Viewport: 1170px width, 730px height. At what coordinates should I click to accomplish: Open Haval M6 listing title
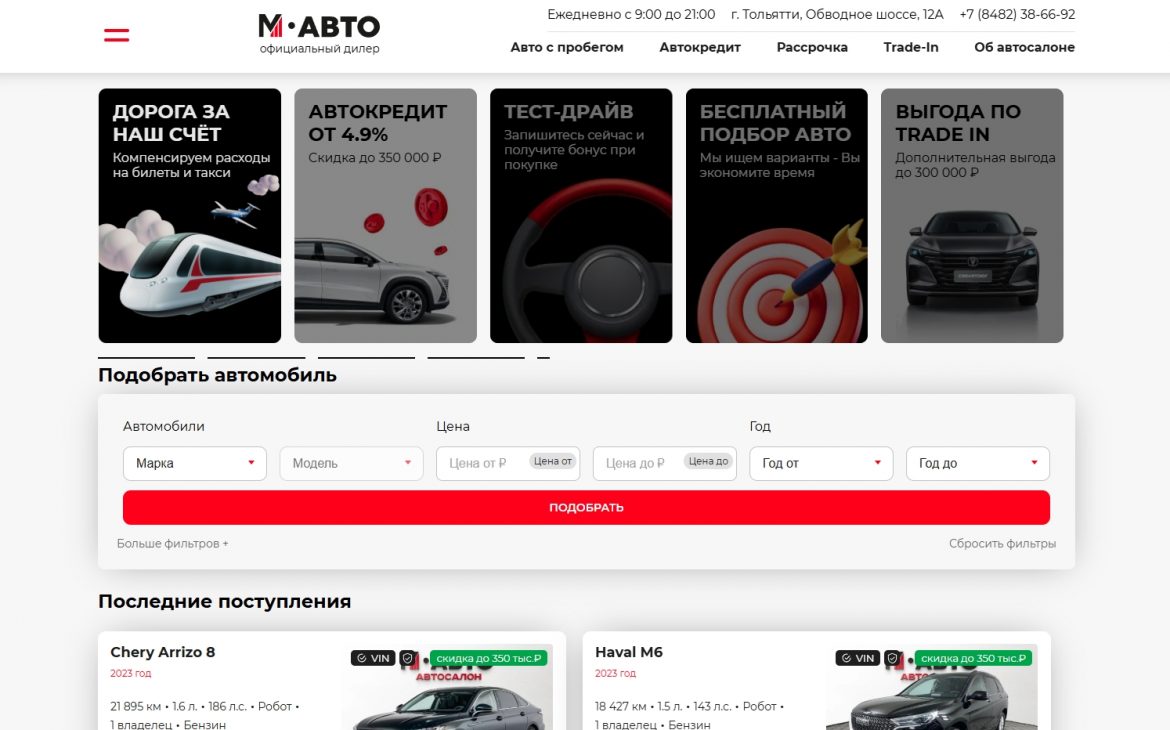tap(628, 652)
